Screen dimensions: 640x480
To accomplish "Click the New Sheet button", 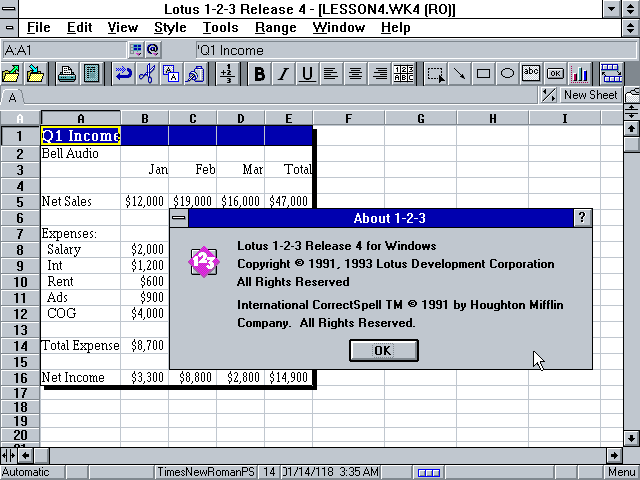I will pyautogui.click(x=590, y=95).
